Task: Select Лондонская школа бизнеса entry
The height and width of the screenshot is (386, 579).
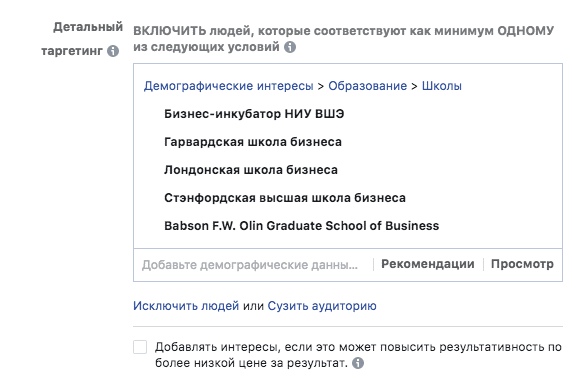Action: coord(251,170)
